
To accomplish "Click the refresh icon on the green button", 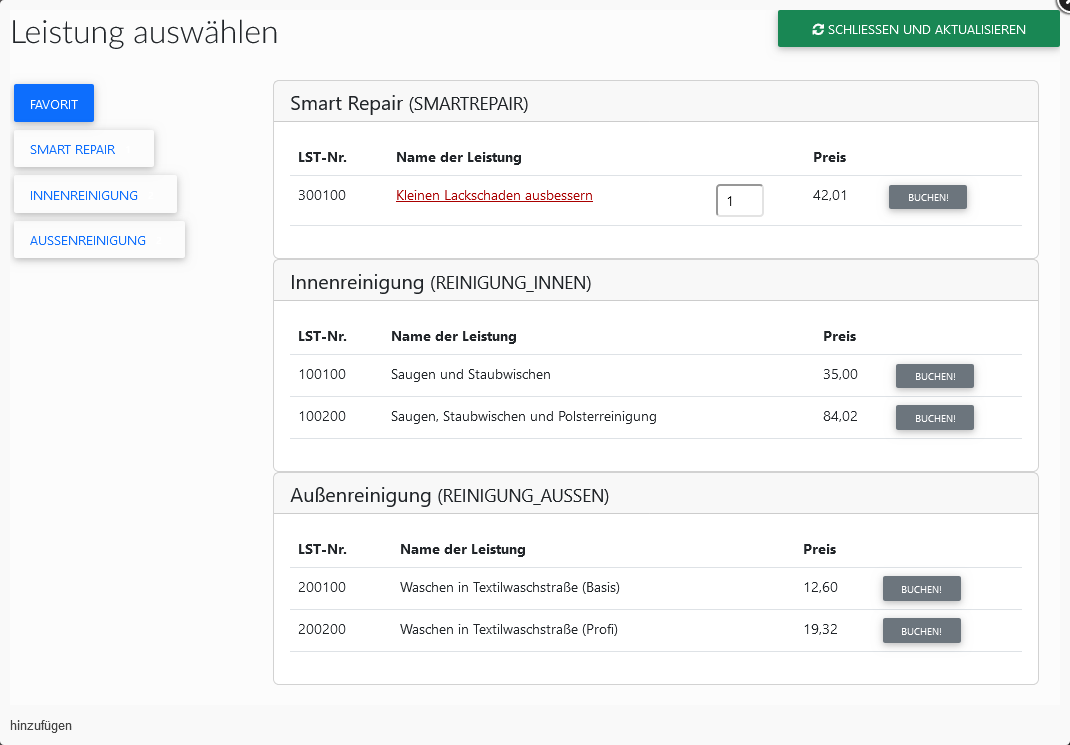I will (x=818, y=29).
